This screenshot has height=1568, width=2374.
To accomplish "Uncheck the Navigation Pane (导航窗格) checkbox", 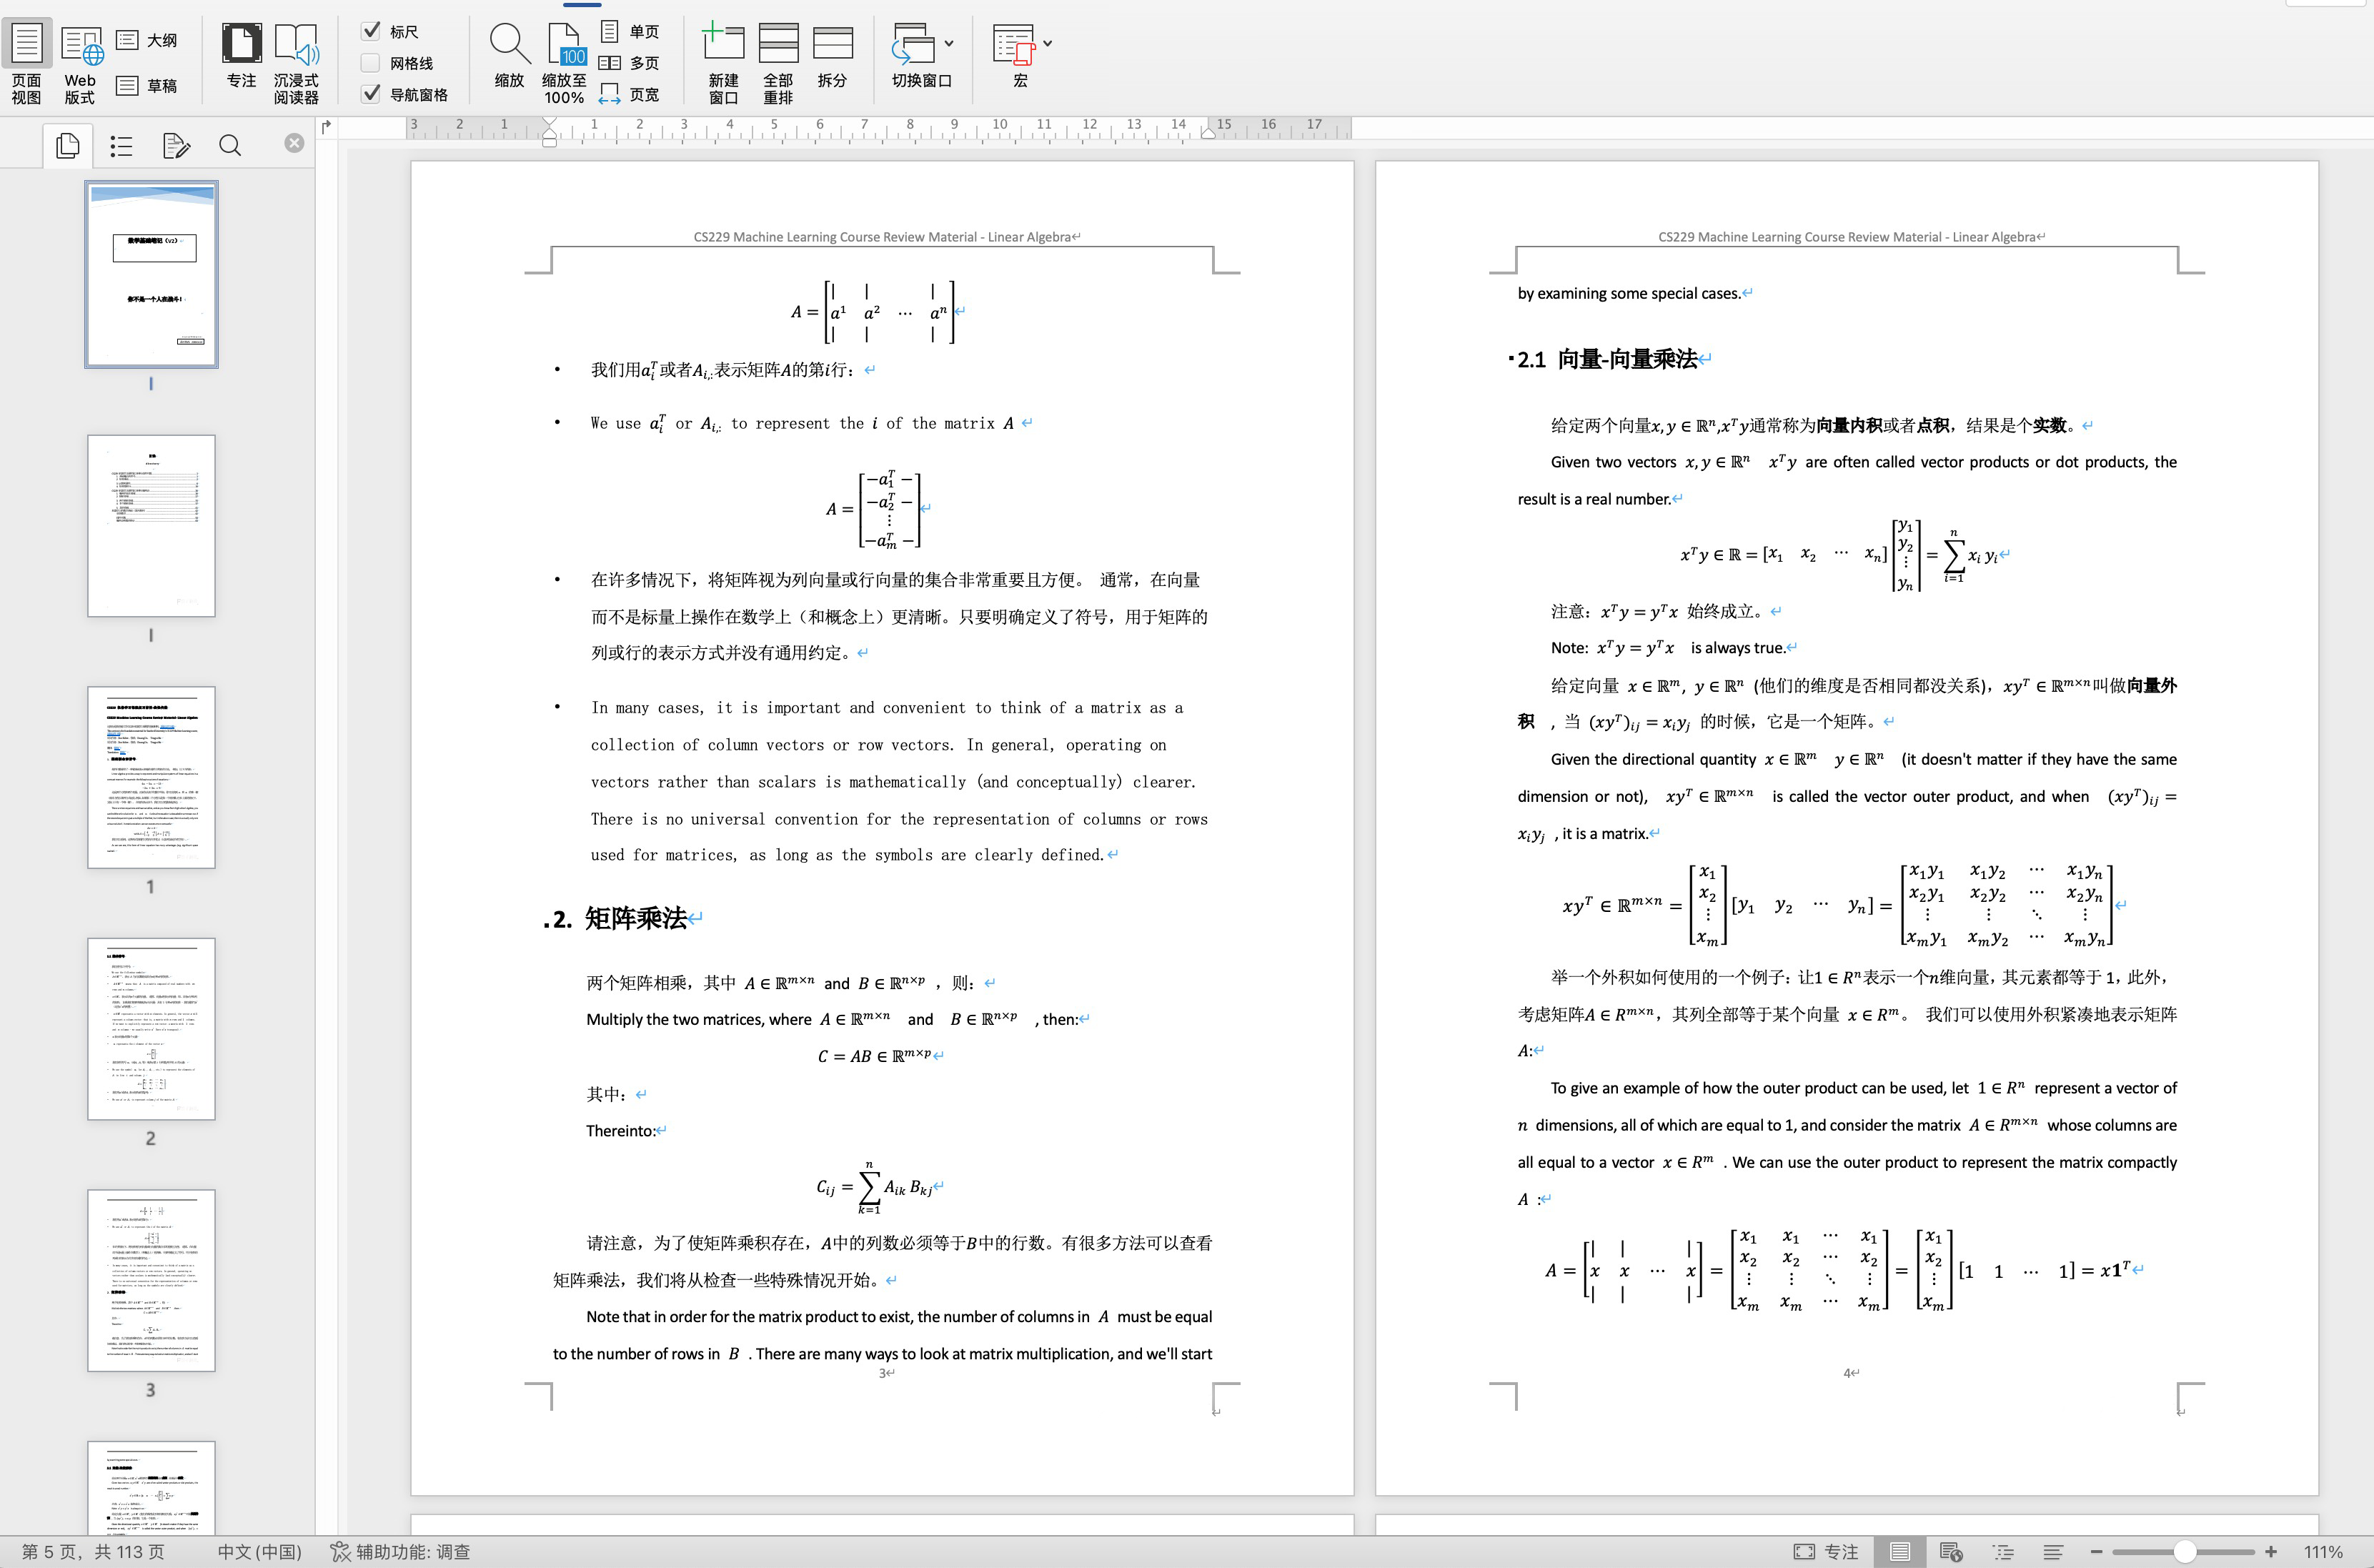I will [371, 94].
